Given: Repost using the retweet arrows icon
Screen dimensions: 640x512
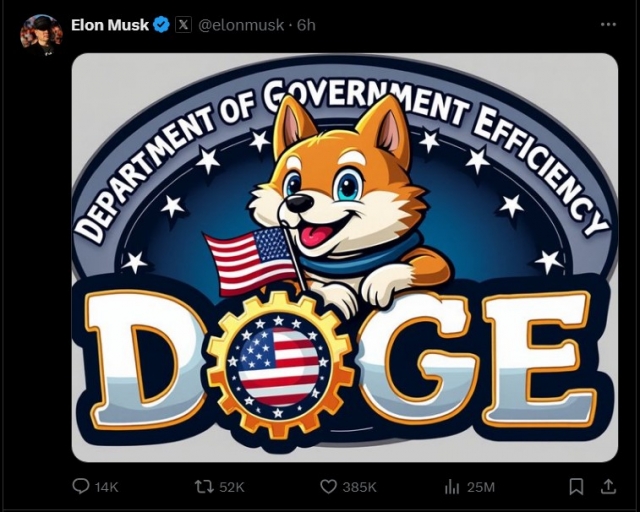Looking at the screenshot, I should (204, 487).
